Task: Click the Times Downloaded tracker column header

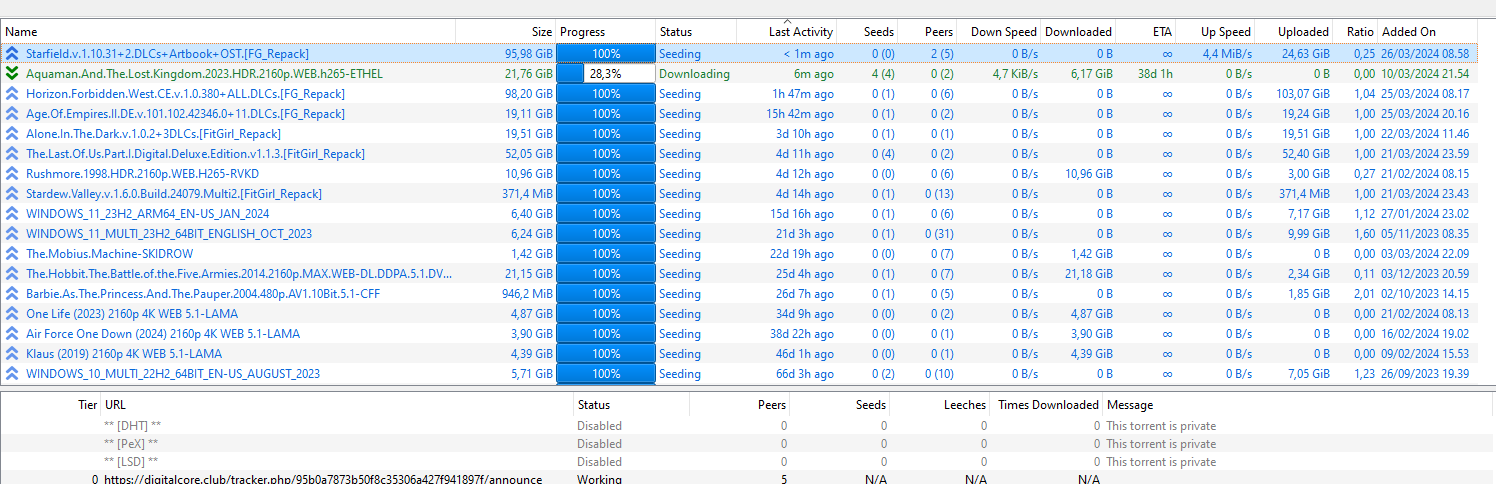Action: (1048, 405)
